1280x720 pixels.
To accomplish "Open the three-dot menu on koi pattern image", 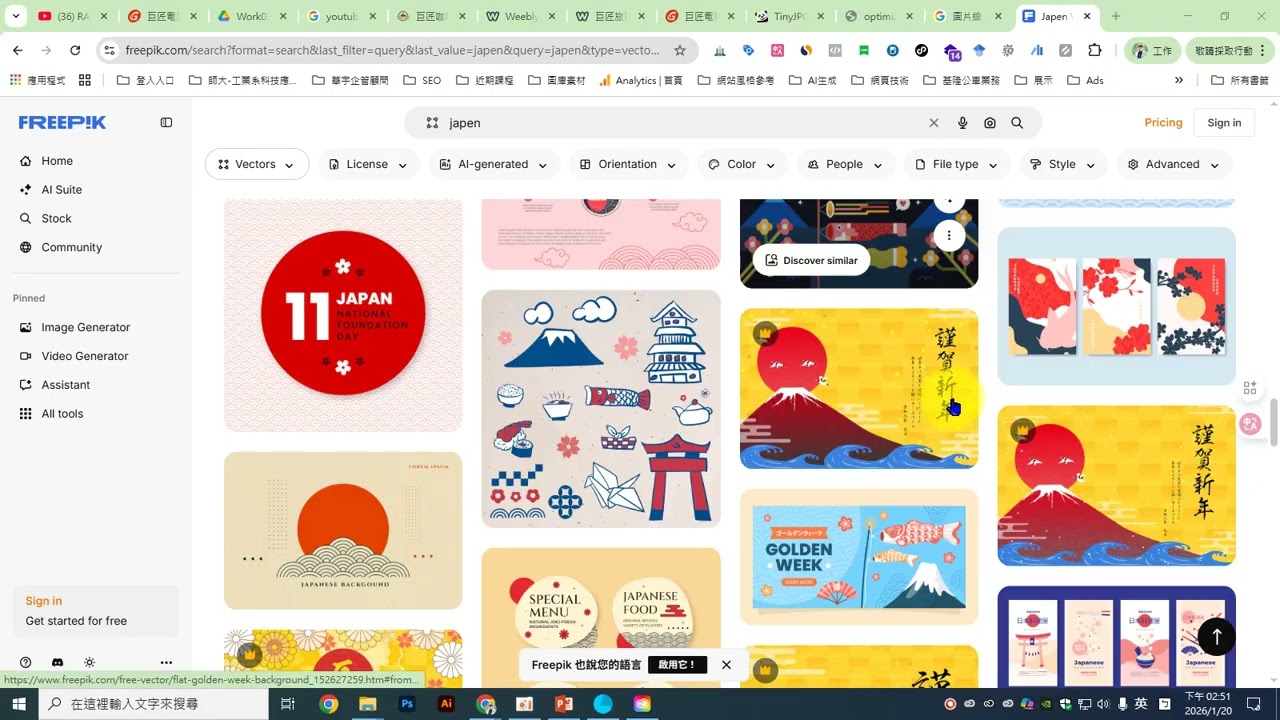I will (949, 236).
